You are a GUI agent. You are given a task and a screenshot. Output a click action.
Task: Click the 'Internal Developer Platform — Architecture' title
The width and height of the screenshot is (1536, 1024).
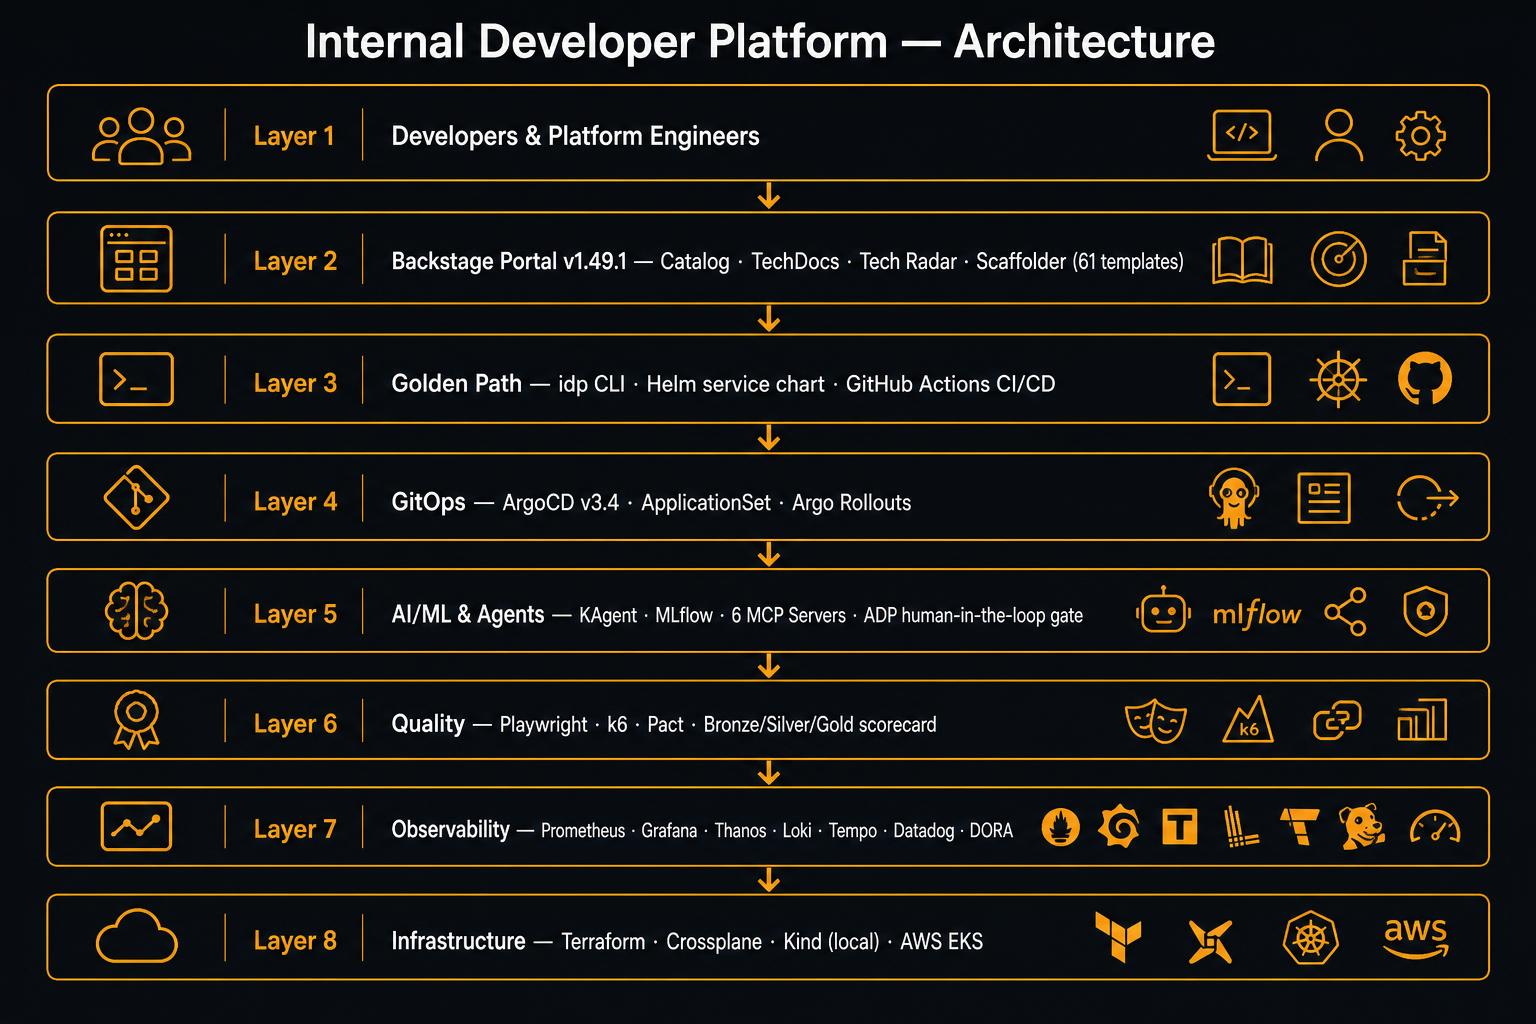(x=760, y=42)
